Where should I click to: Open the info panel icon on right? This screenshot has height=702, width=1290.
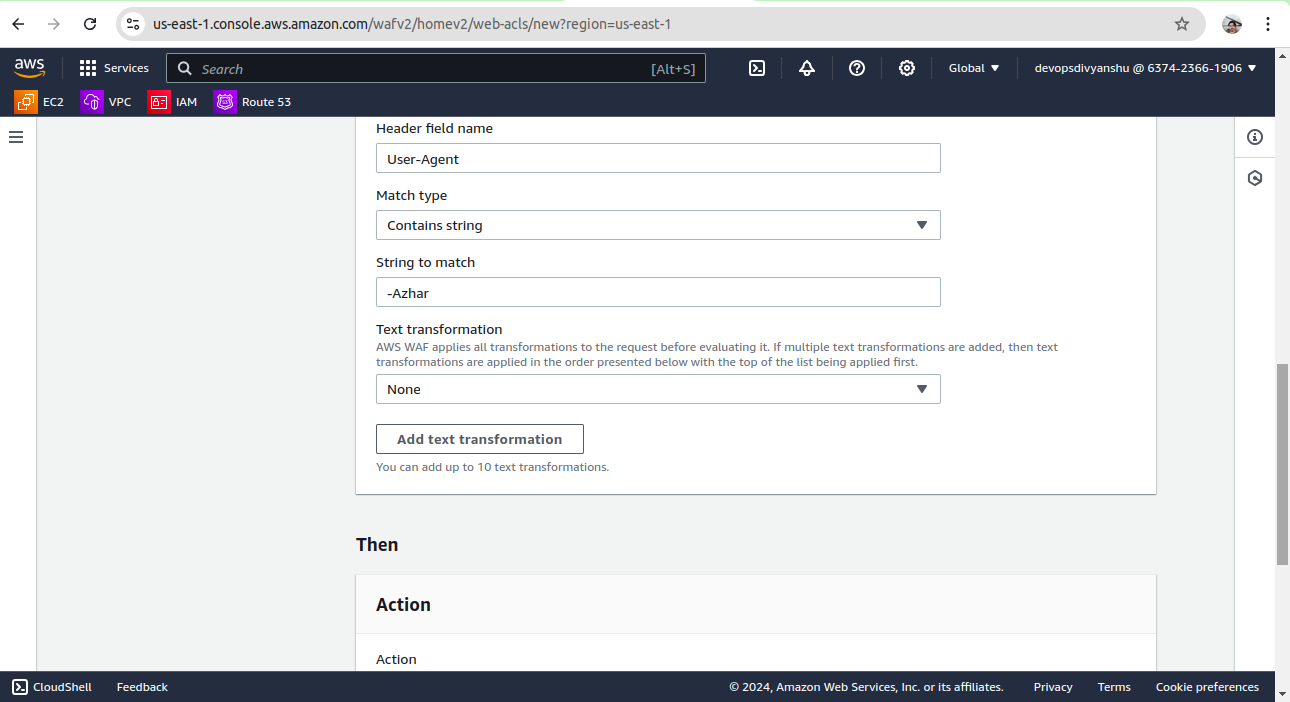pos(1255,137)
